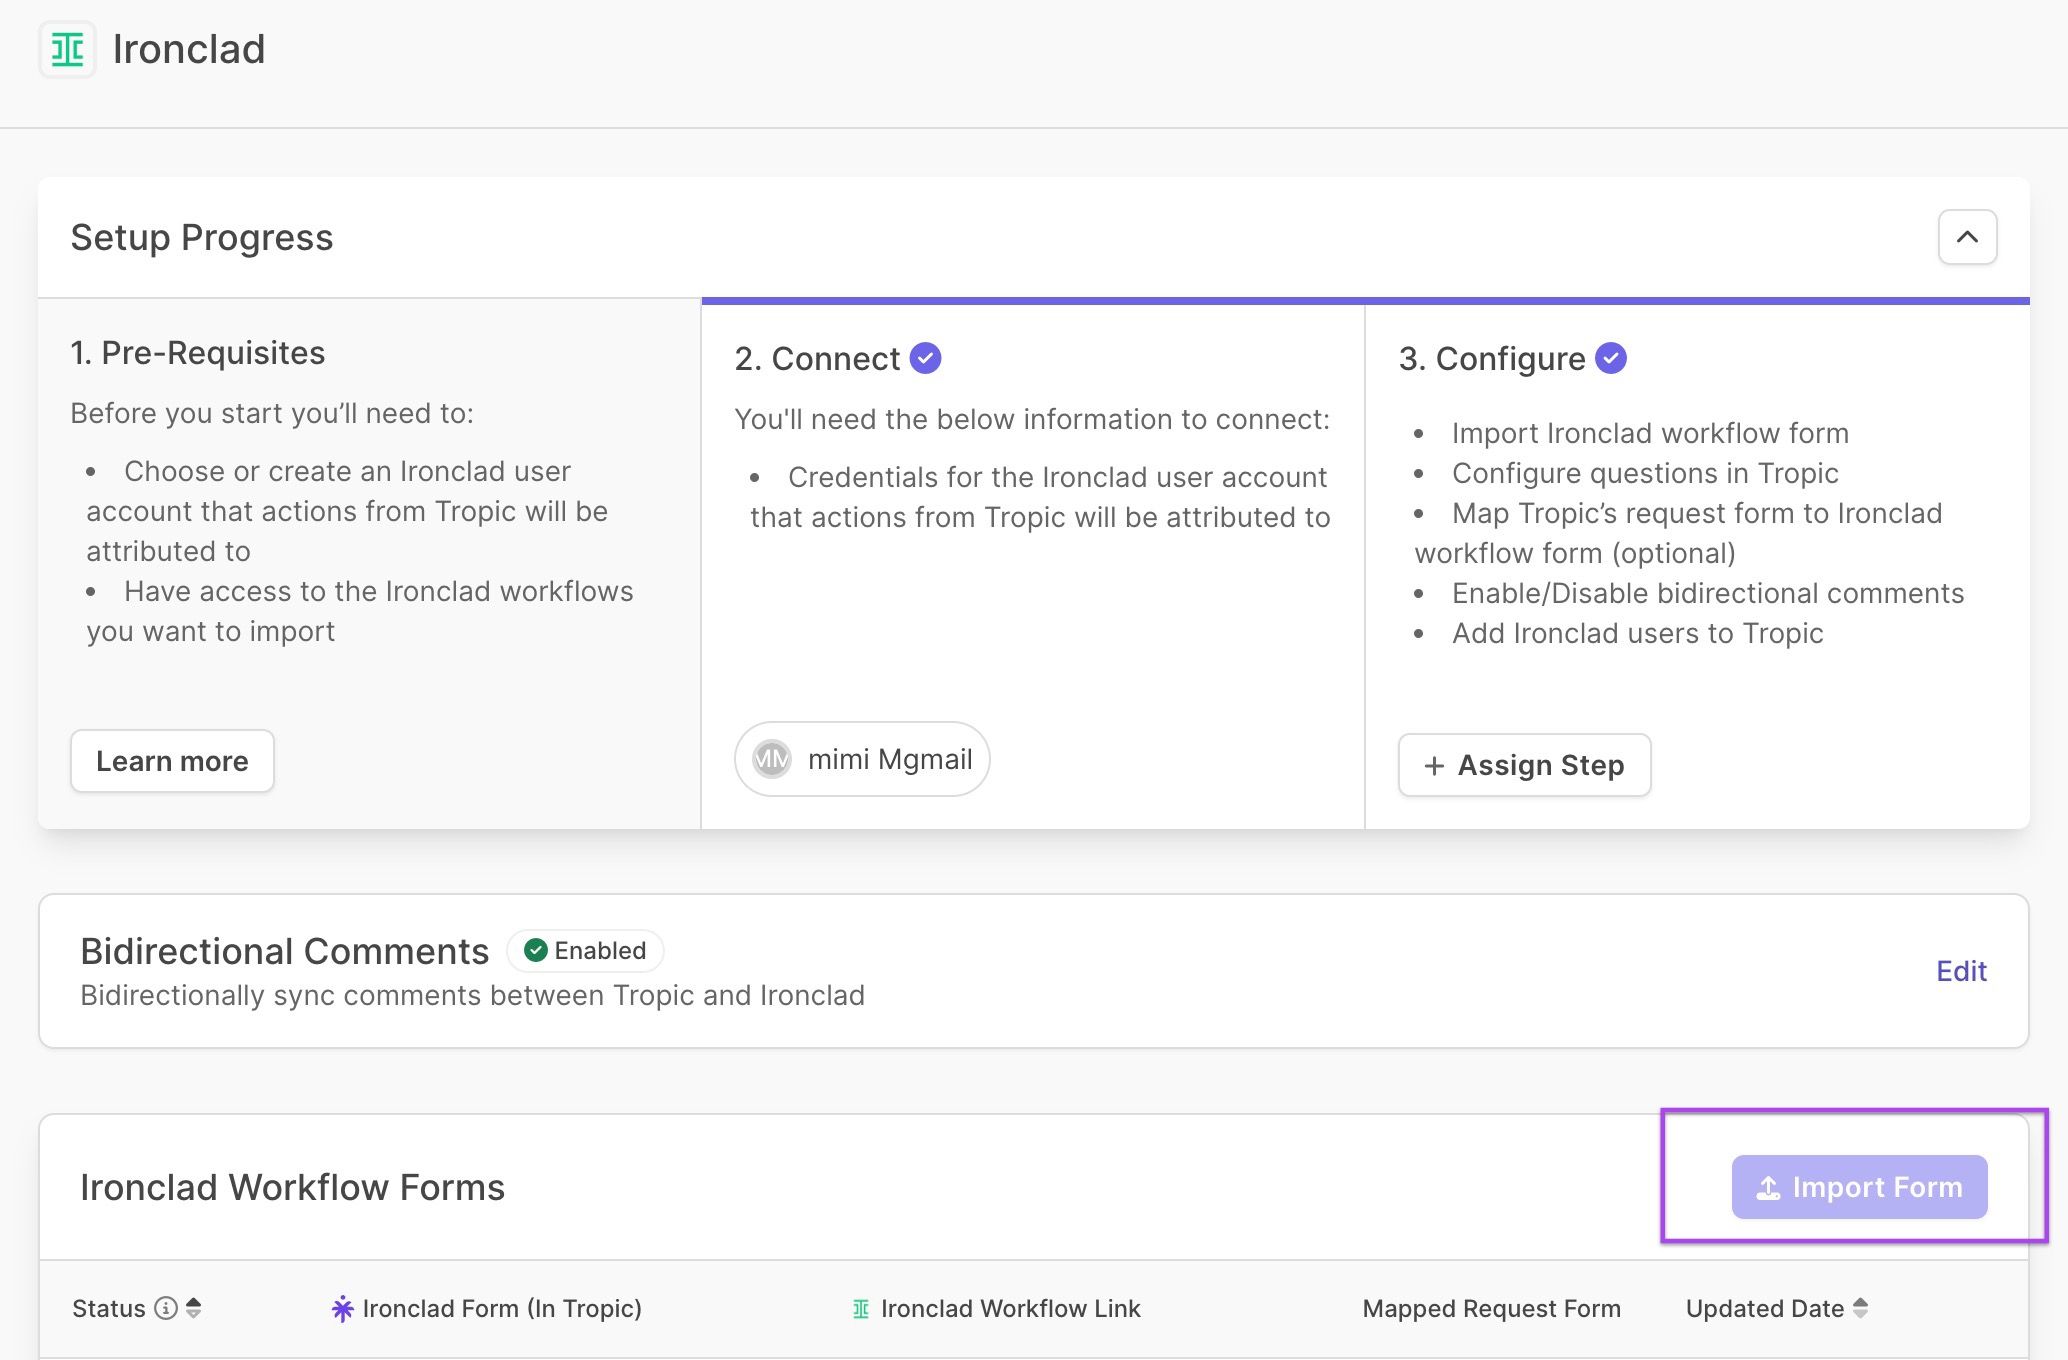This screenshot has width=2068, height=1360.
Task: Click the 1. Pre-Requisites step heading
Action: pos(197,353)
